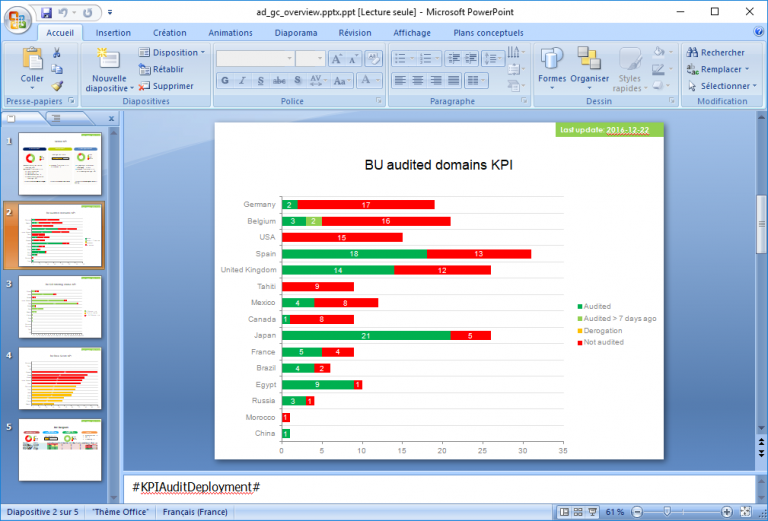Click the Rechercher button
Image resolution: width=768 pixels, height=521 pixels.
coord(715,52)
